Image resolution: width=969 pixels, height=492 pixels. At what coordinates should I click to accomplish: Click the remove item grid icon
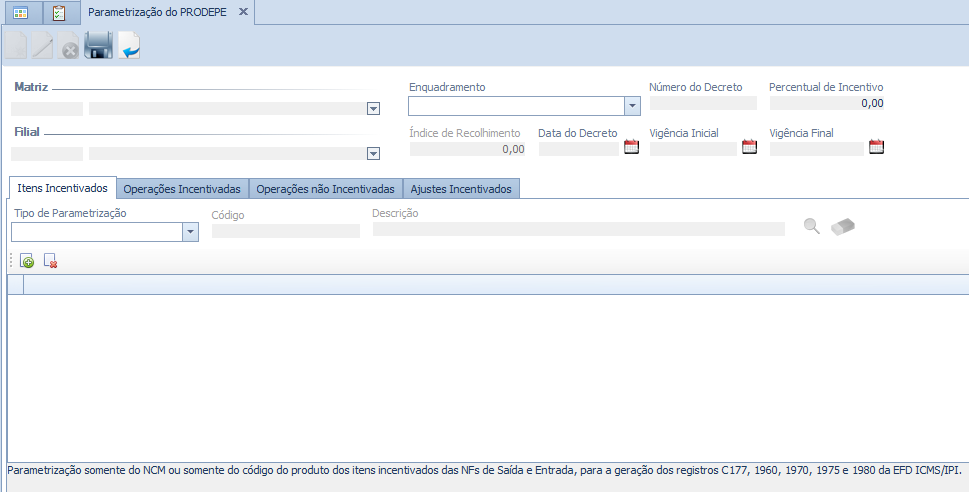point(51,261)
